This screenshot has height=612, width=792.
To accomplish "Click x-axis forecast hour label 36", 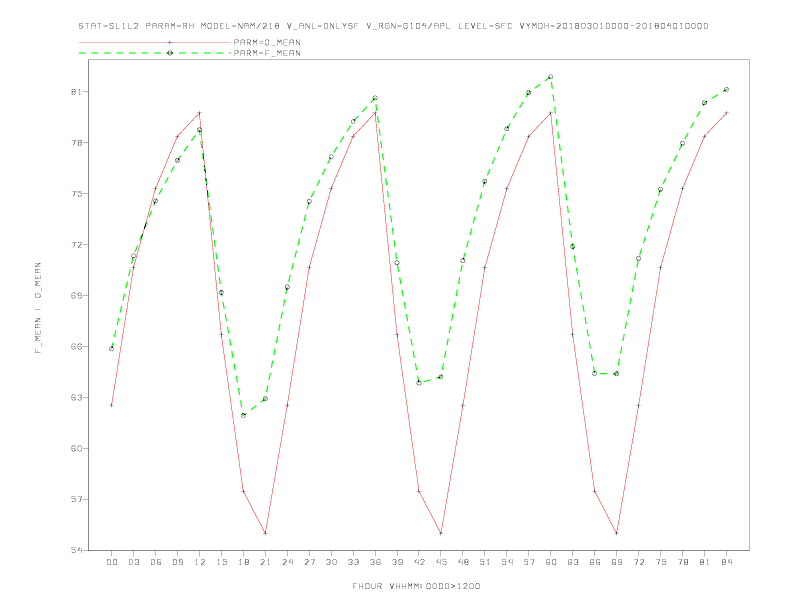I will [x=375, y=562].
